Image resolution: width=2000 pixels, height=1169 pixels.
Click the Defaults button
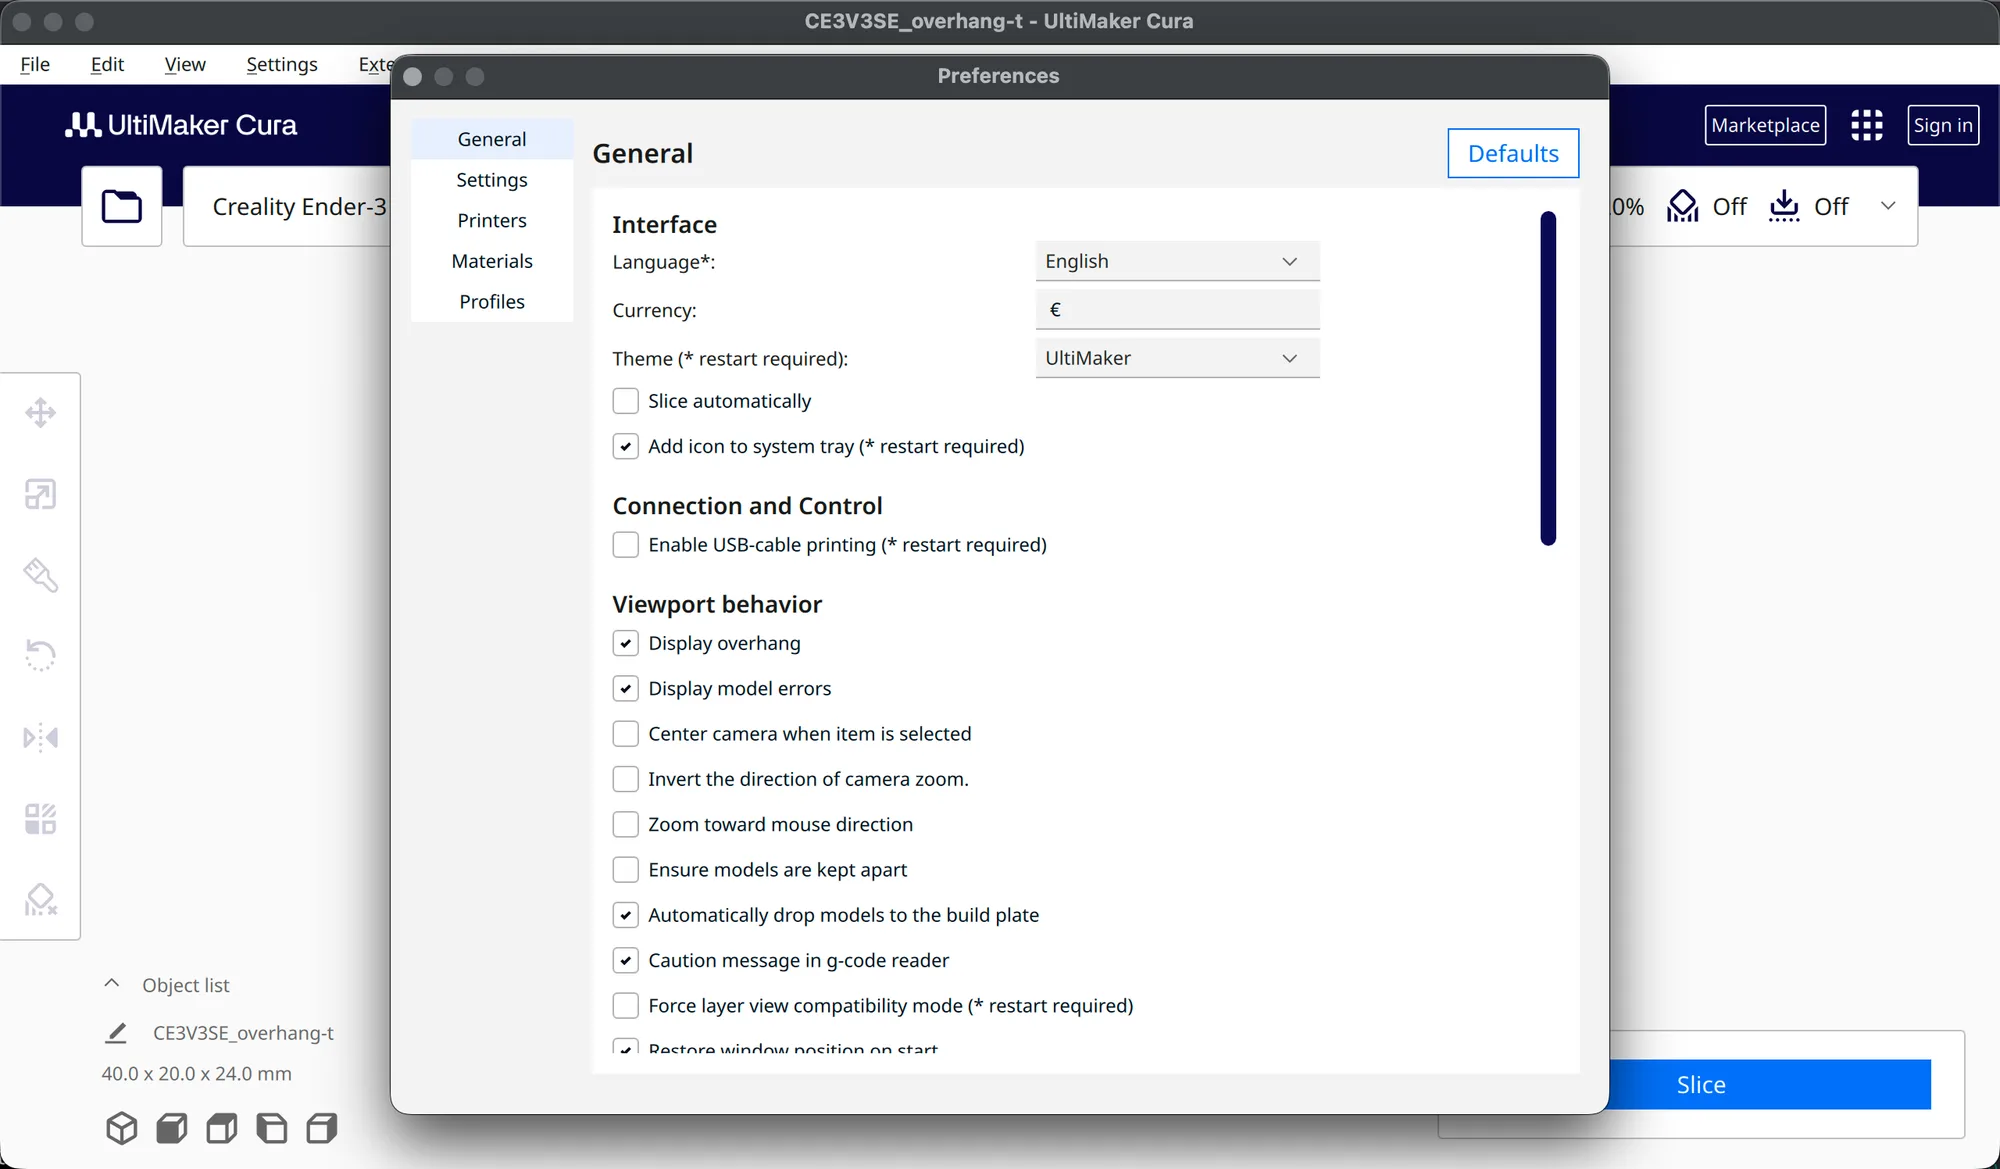[x=1513, y=153]
